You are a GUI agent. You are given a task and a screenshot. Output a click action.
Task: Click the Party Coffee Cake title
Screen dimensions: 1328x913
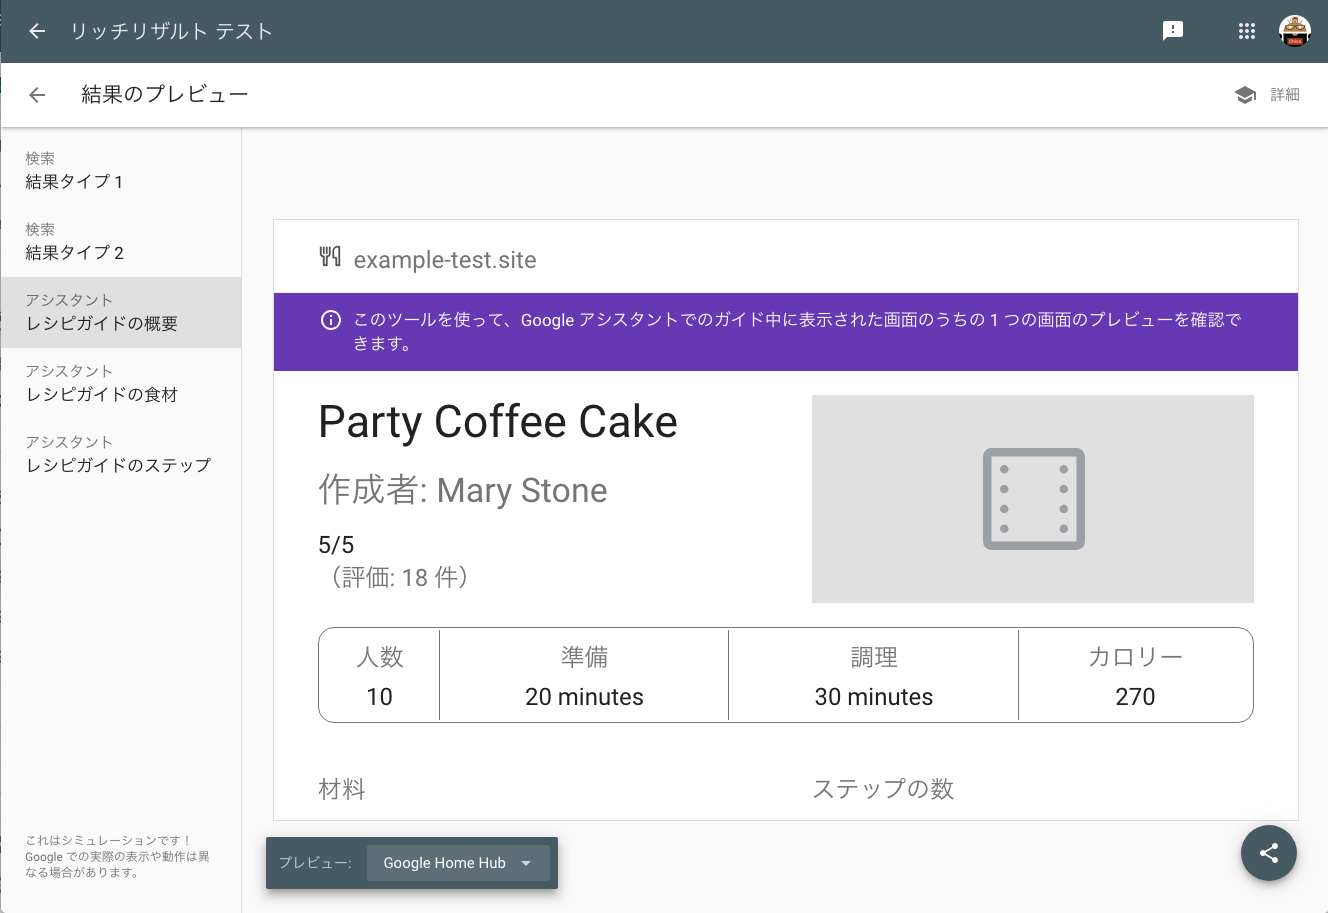[497, 422]
